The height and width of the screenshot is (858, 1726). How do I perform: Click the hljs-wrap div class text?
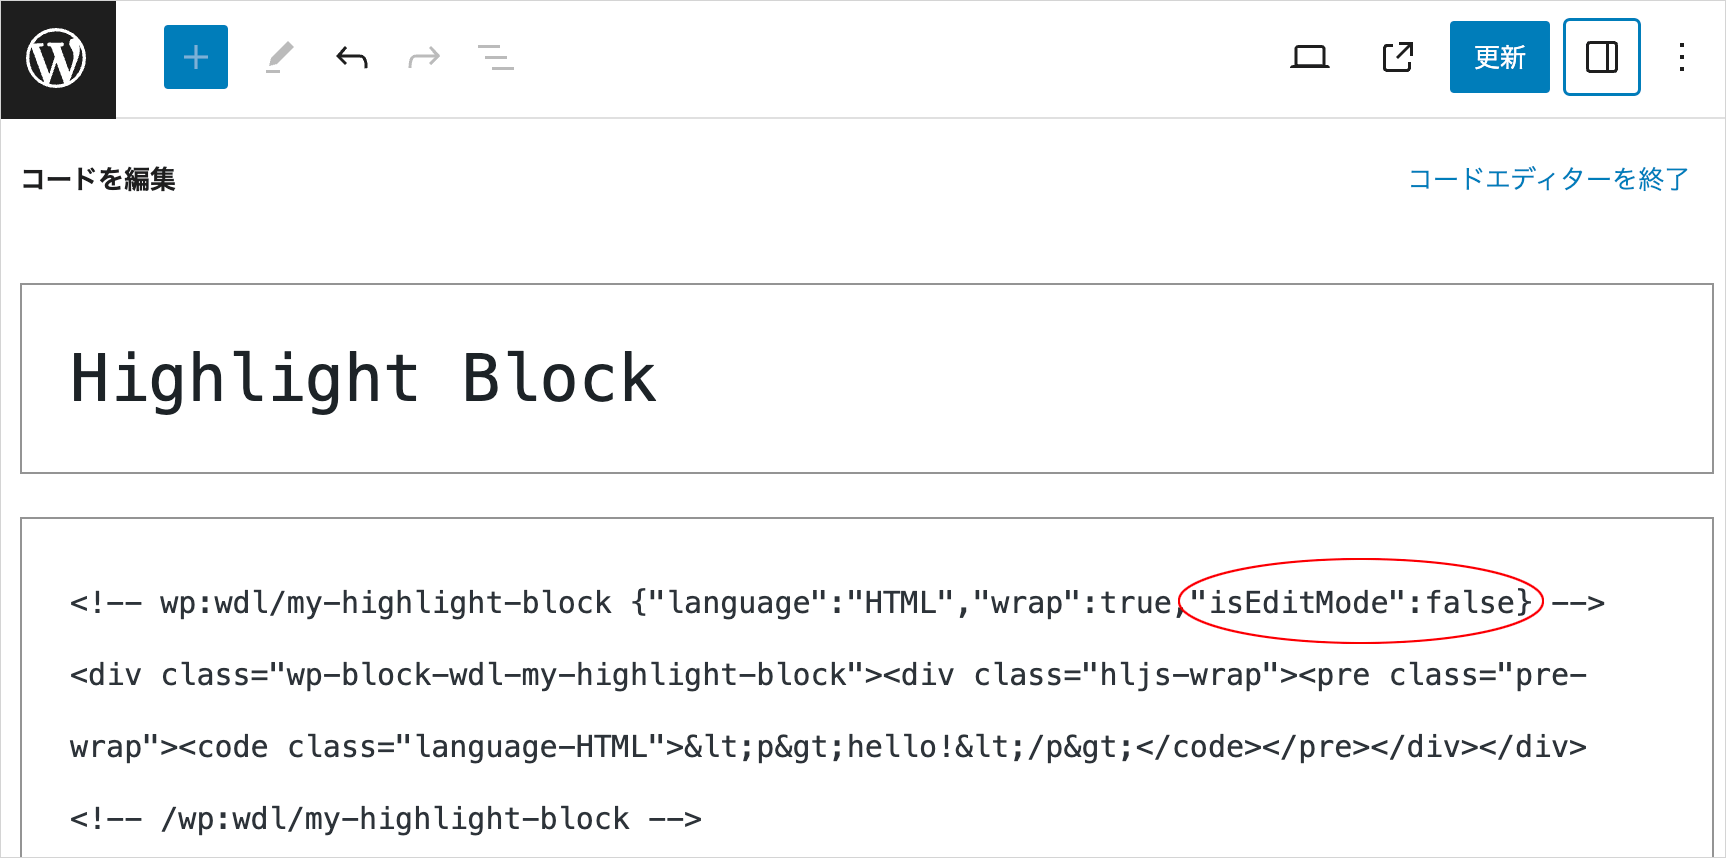tap(1181, 675)
